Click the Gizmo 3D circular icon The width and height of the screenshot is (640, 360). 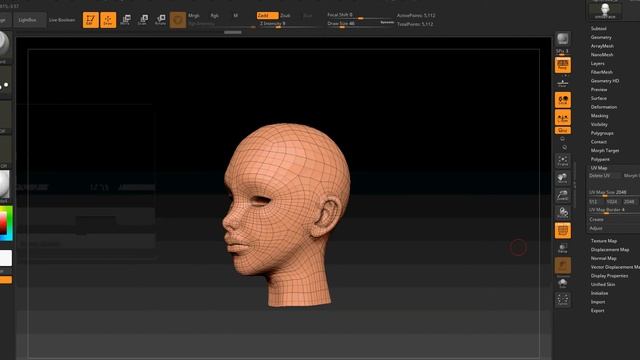(178, 20)
